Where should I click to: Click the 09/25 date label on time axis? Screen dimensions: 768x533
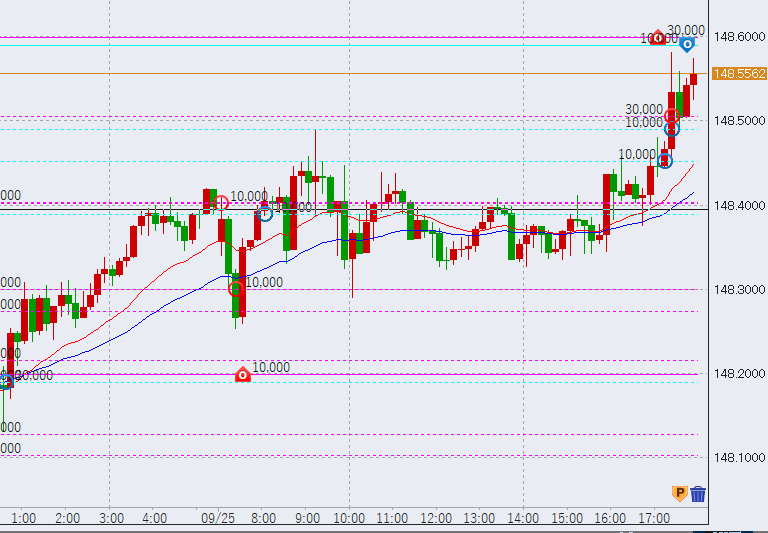pos(218,519)
